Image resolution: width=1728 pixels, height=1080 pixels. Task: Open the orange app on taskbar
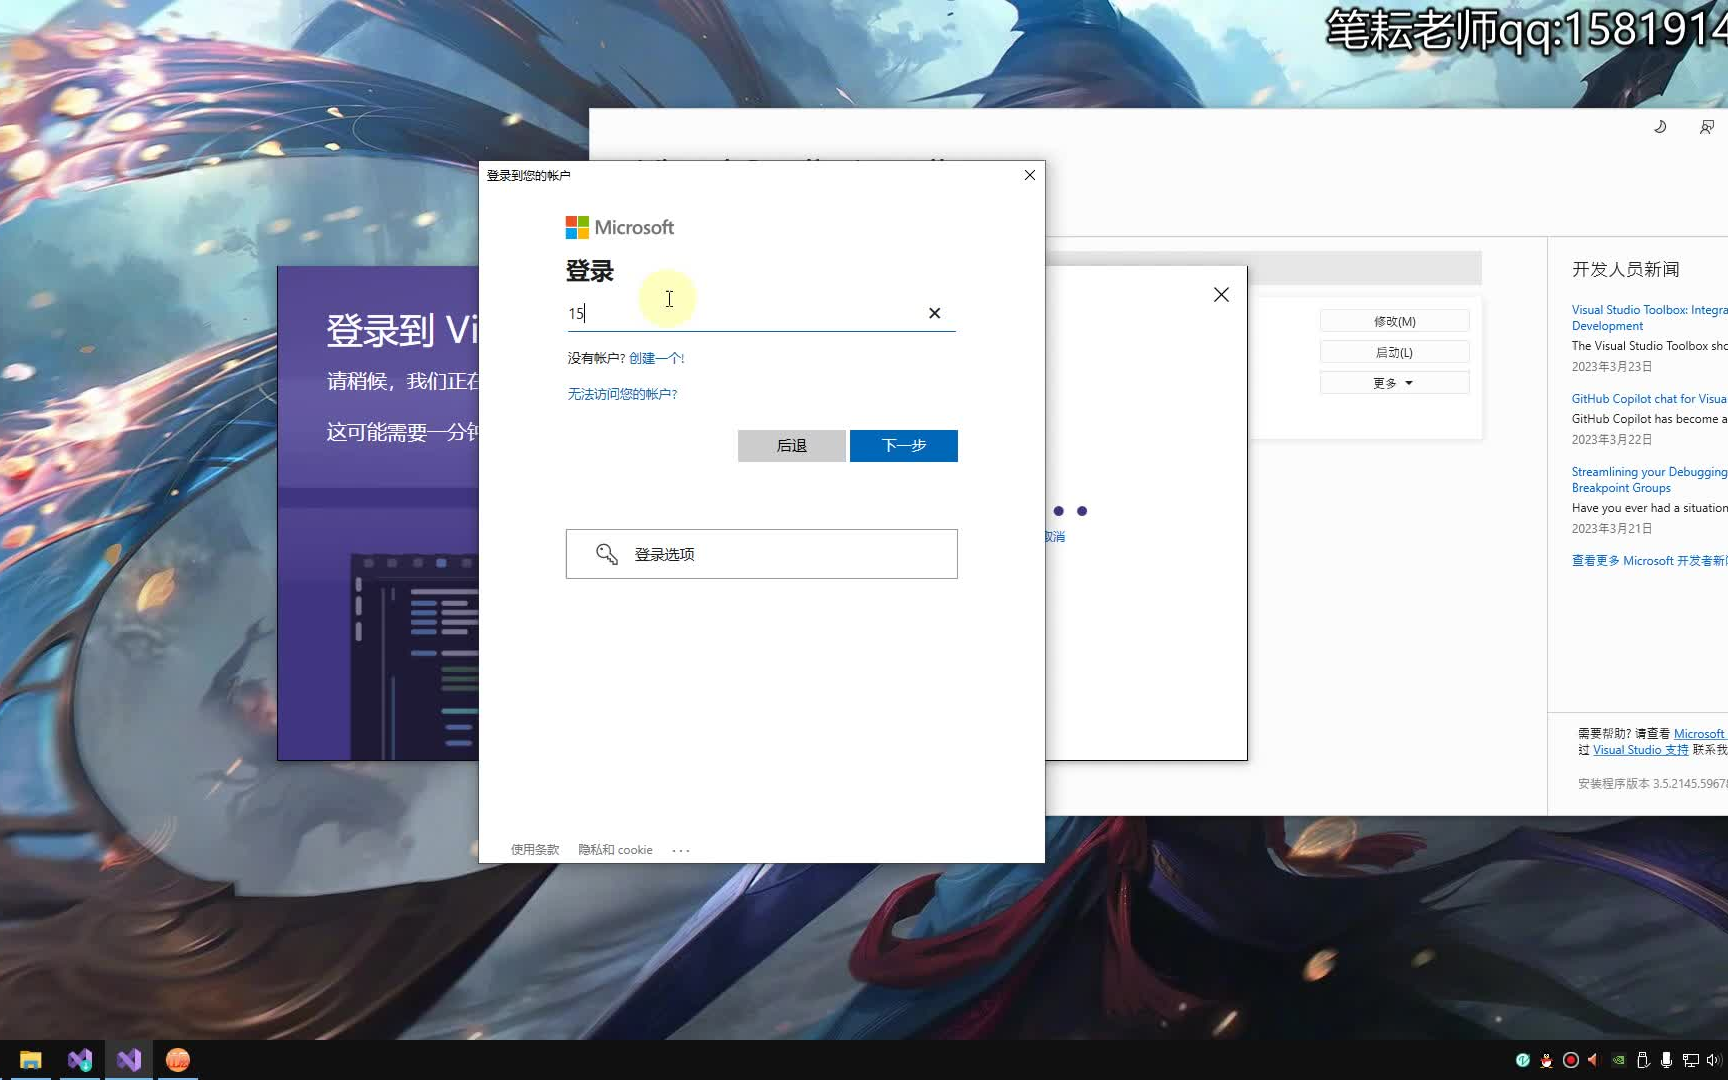coord(178,1060)
